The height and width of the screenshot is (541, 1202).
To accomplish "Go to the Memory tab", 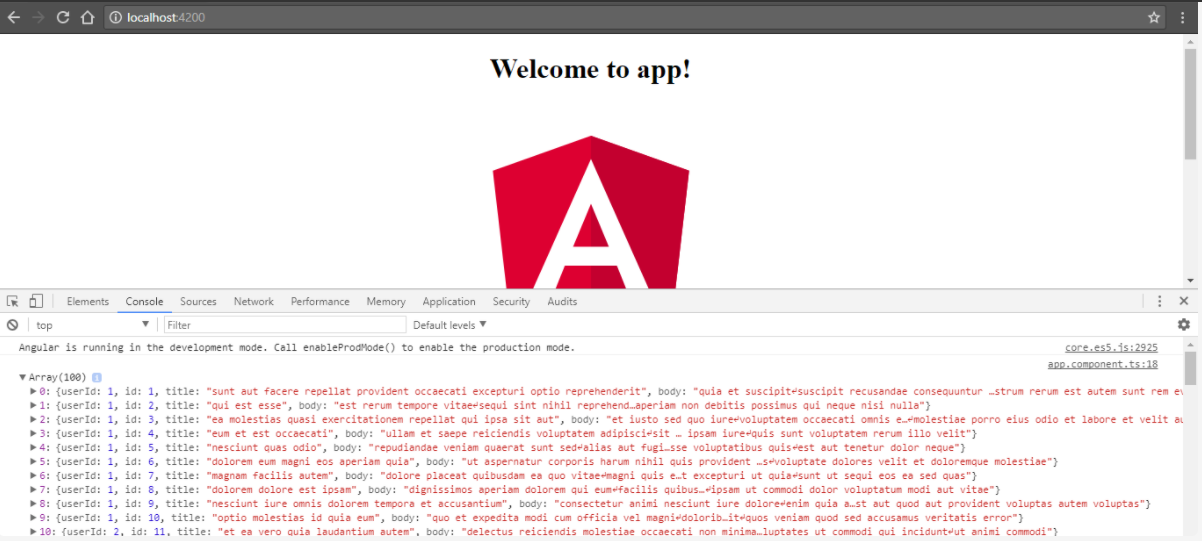I will pyautogui.click(x=386, y=301).
